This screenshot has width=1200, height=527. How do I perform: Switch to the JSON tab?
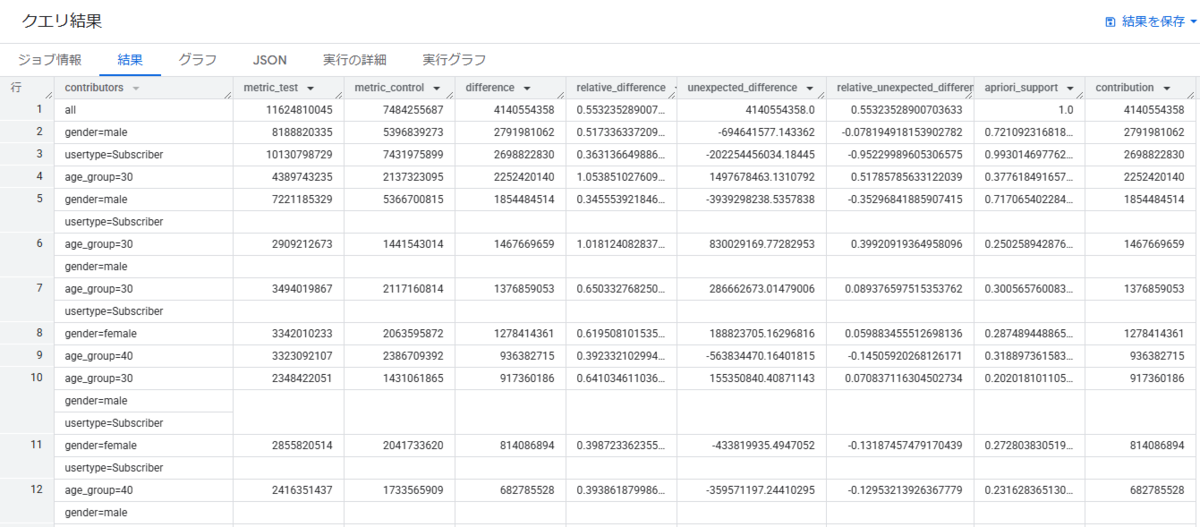coord(270,60)
